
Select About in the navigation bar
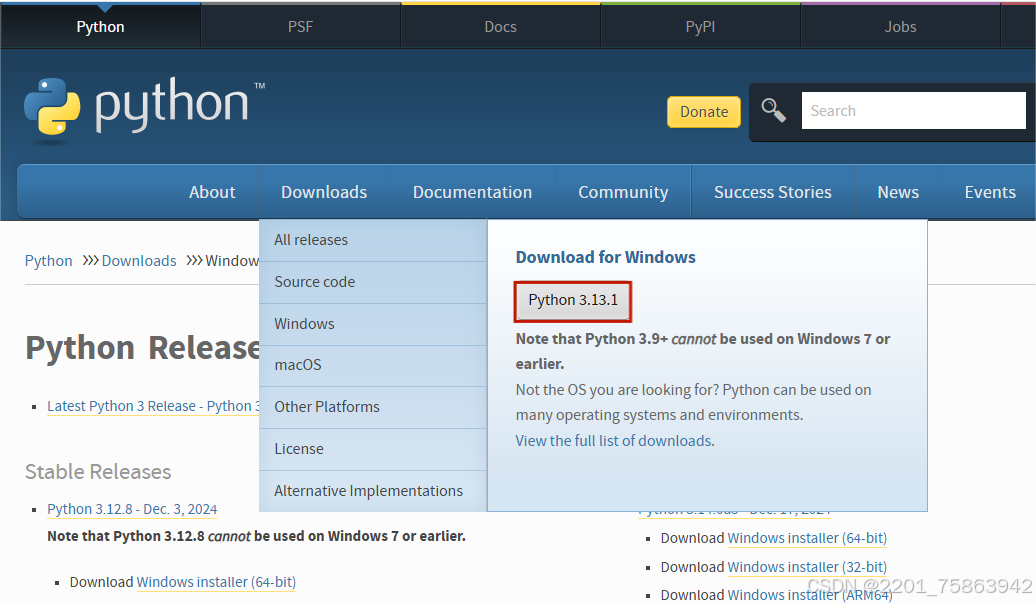click(212, 191)
